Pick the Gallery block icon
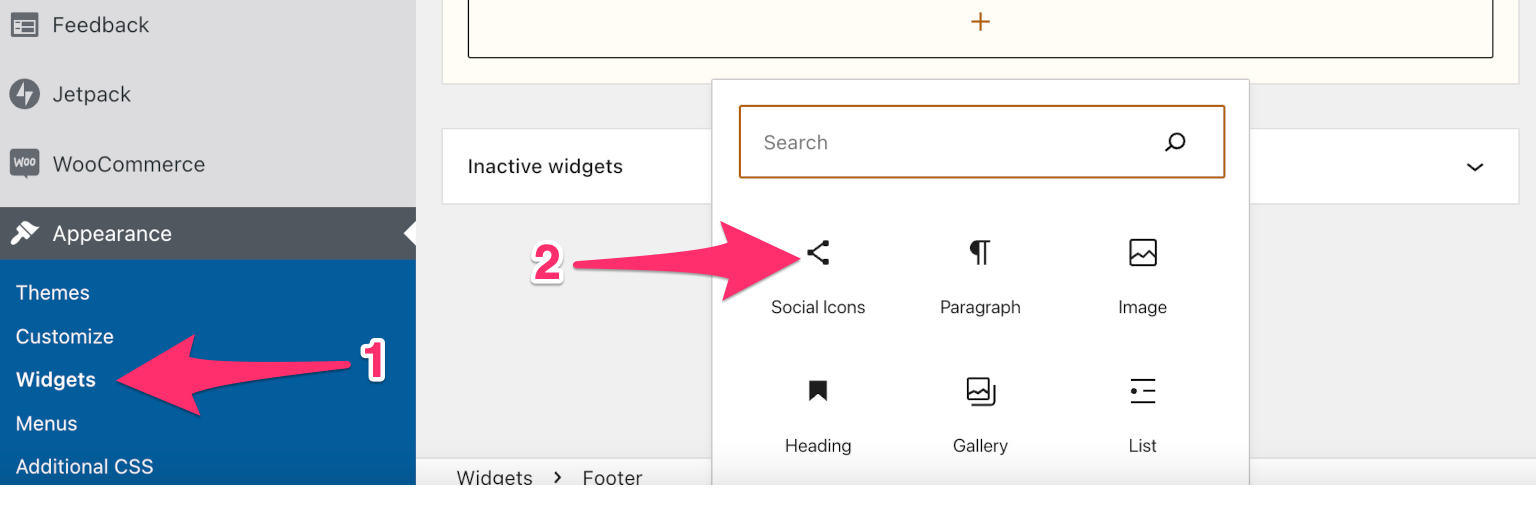The image size is (1536, 526). (980, 391)
